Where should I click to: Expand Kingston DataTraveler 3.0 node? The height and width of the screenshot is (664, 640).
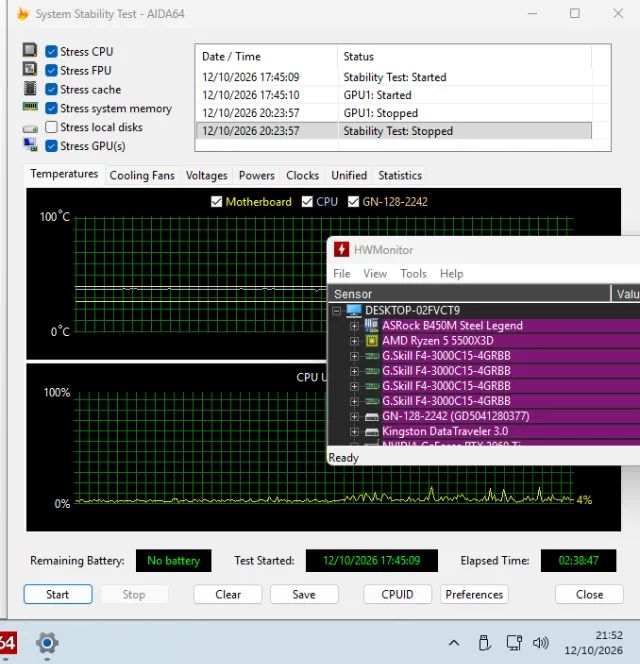pos(354,432)
